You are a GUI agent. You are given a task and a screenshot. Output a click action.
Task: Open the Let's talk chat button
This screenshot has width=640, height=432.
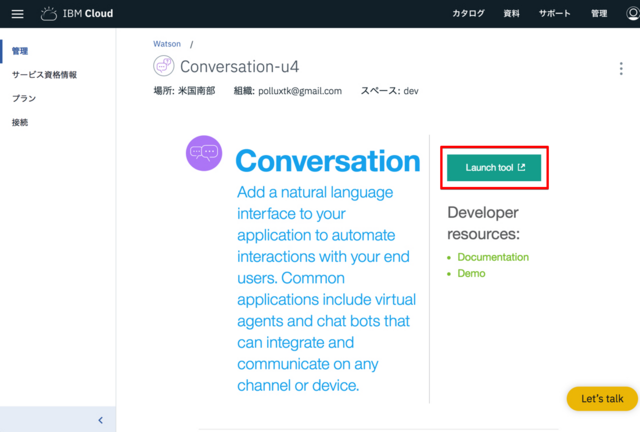602,399
